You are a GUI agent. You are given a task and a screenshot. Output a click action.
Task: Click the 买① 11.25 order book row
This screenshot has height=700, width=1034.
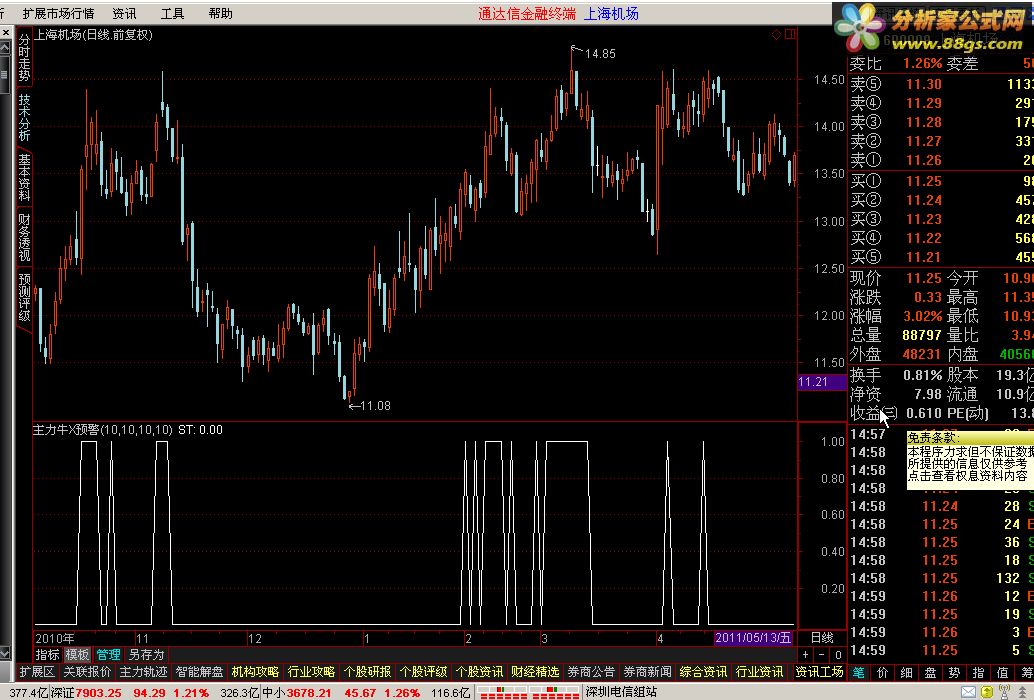coord(941,181)
